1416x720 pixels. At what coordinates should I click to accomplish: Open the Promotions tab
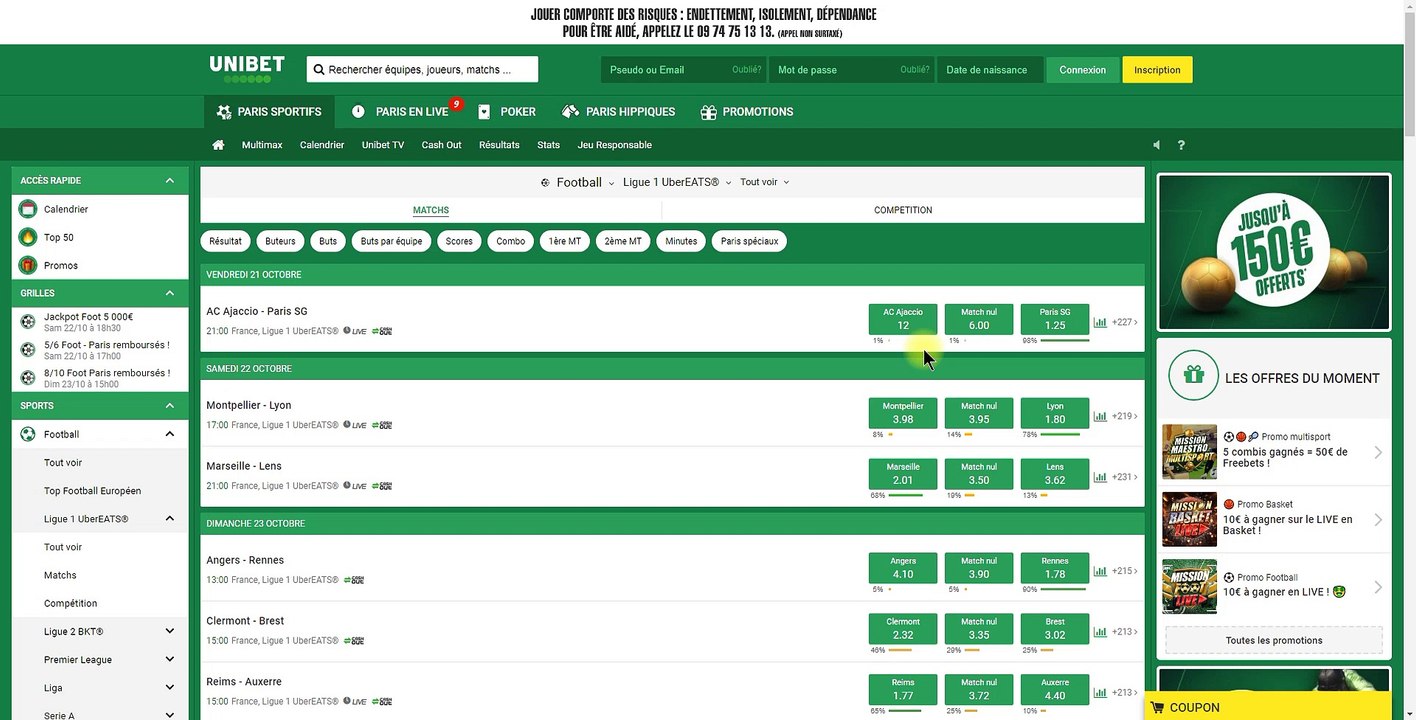click(747, 112)
